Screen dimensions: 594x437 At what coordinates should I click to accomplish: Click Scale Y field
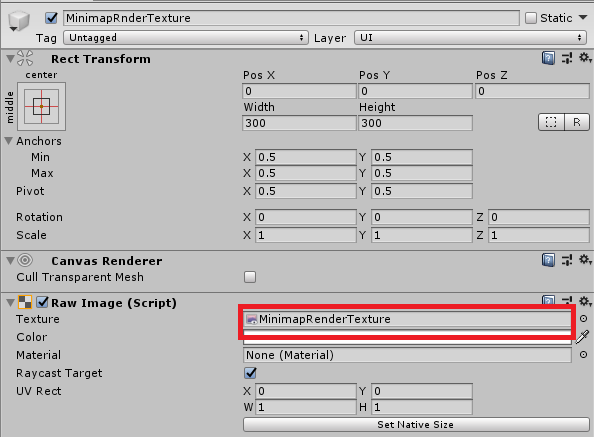(x=422, y=235)
